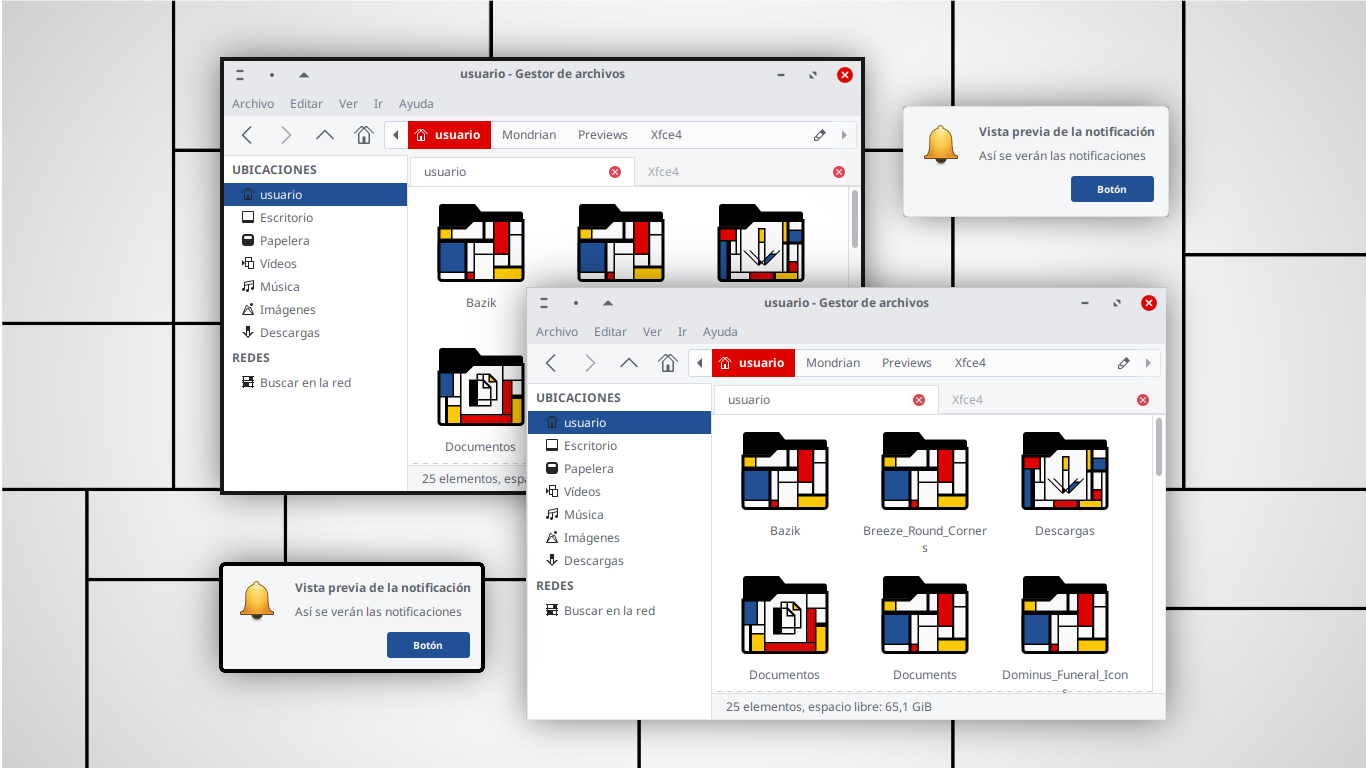Screen dimensions: 1366x768
Task: Open window menu button of front window titlebar
Action: (x=543, y=303)
